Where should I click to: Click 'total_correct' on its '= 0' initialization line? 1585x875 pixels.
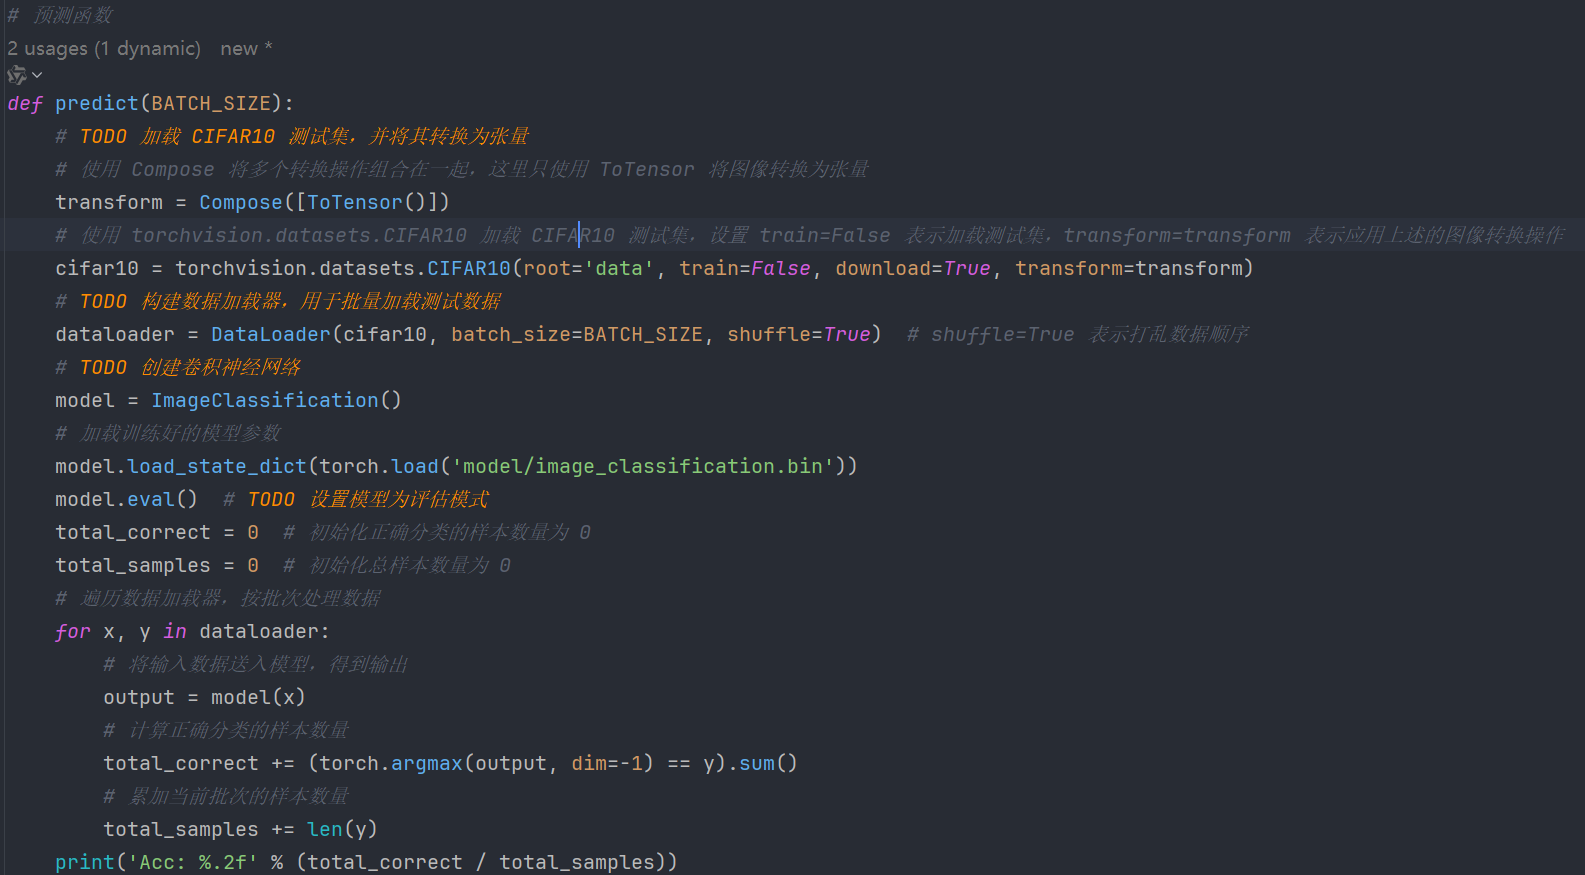click(x=133, y=532)
